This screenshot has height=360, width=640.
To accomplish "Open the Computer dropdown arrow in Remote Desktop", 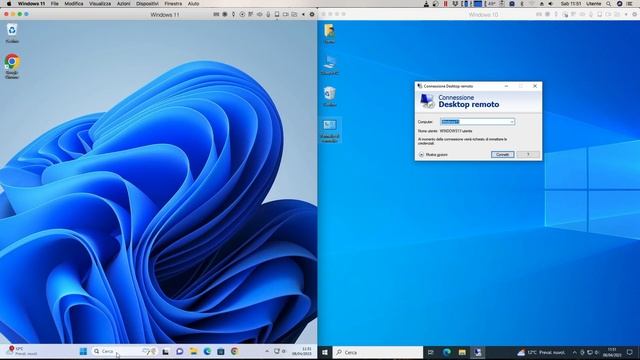I will (511, 122).
